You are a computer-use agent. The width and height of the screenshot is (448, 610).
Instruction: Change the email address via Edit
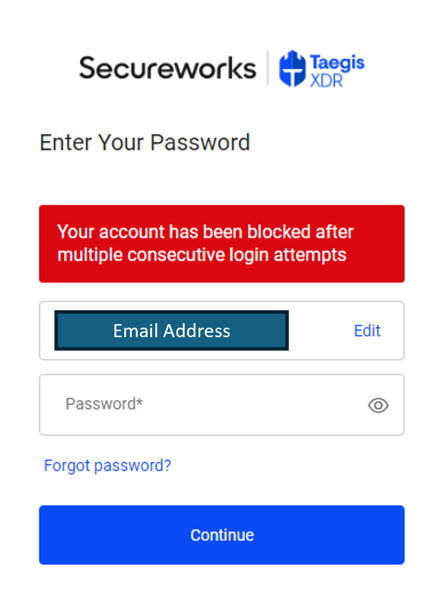coord(367,331)
